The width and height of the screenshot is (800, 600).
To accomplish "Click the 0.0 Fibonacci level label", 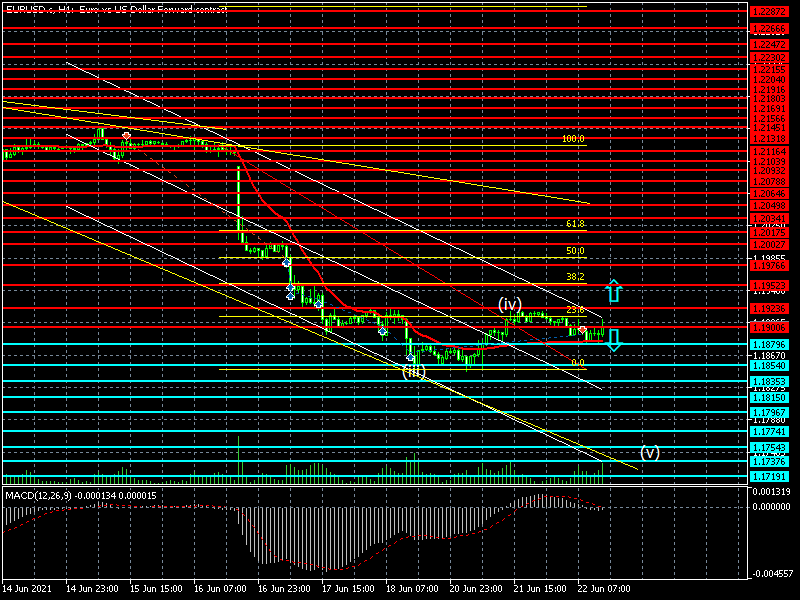I will pyautogui.click(x=578, y=363).
